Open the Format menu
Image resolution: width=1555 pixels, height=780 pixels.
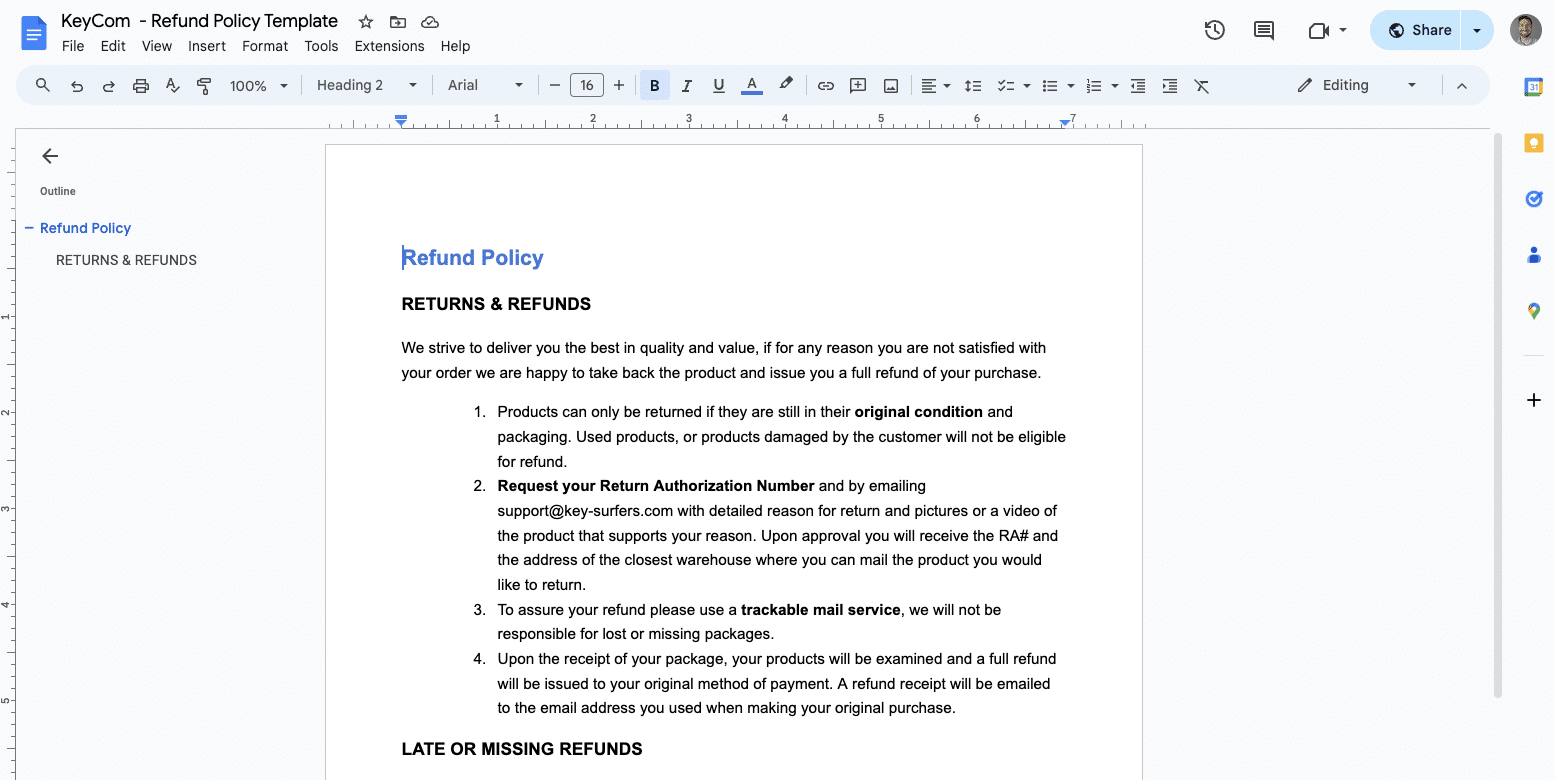coord(264,45)
